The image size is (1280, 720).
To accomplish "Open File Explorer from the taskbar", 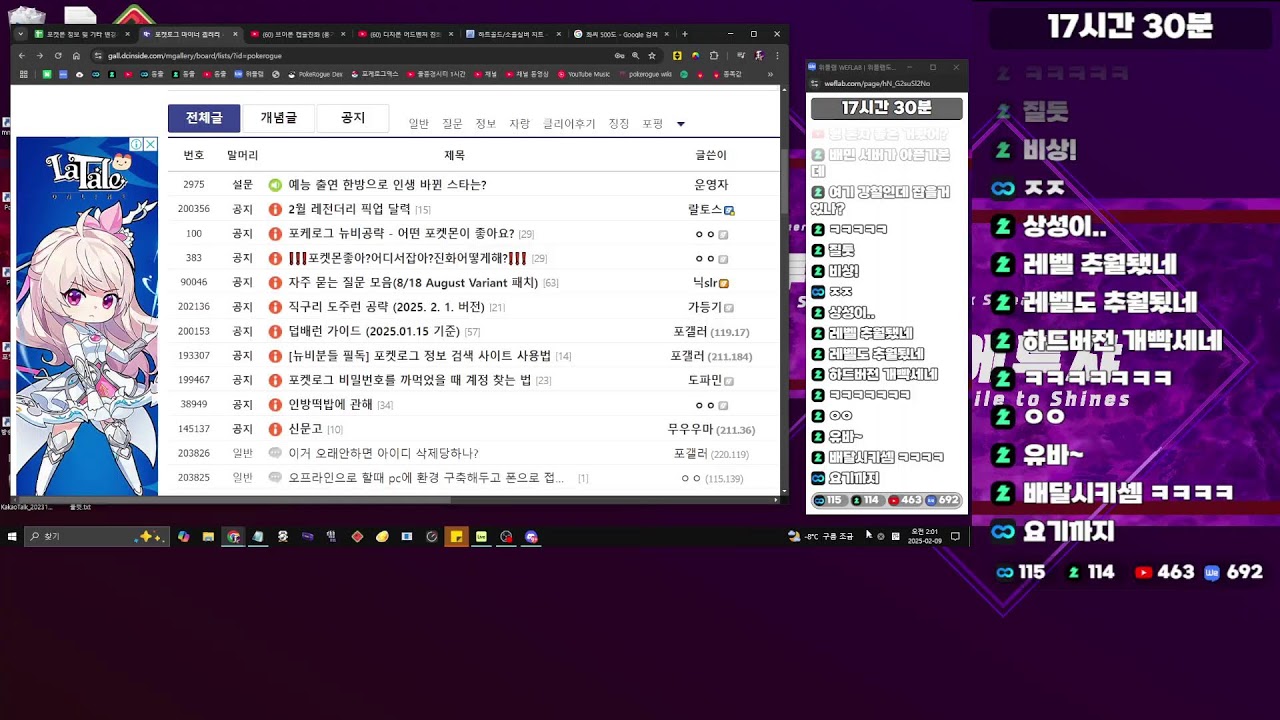I will (208, 537).
